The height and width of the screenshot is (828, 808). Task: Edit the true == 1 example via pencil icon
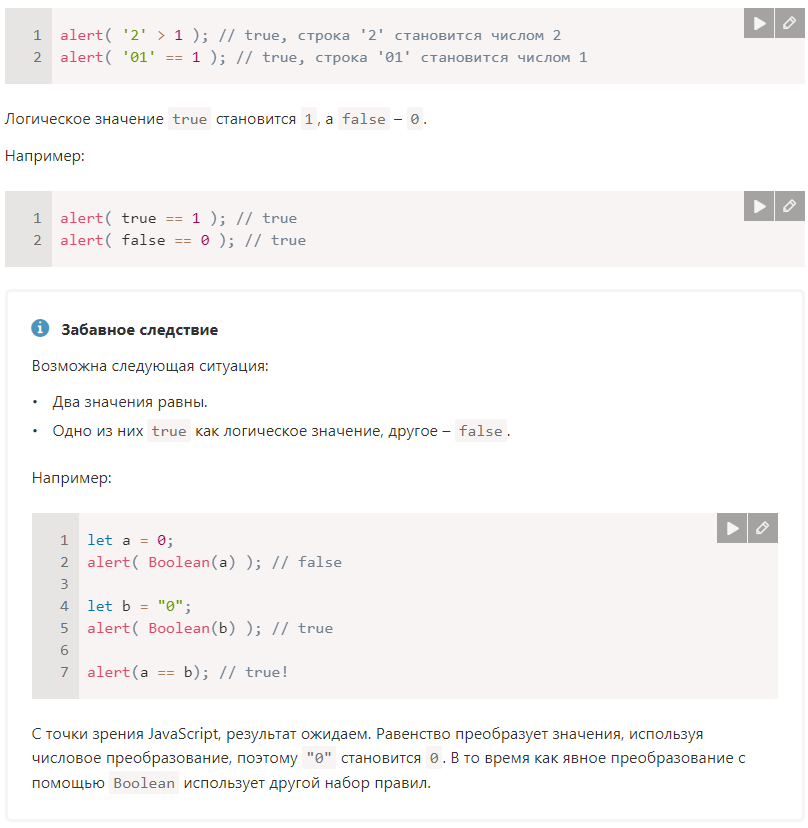click(x=789, y=206)
